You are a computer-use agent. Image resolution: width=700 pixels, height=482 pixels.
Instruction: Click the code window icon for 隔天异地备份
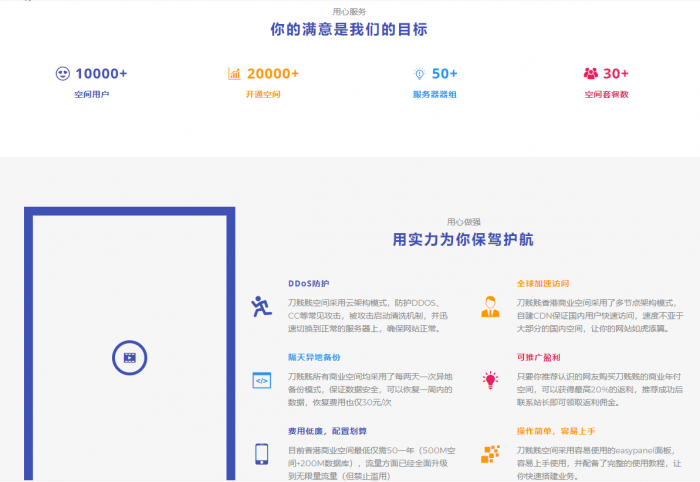pyautogui.click(x=262, y=379)
